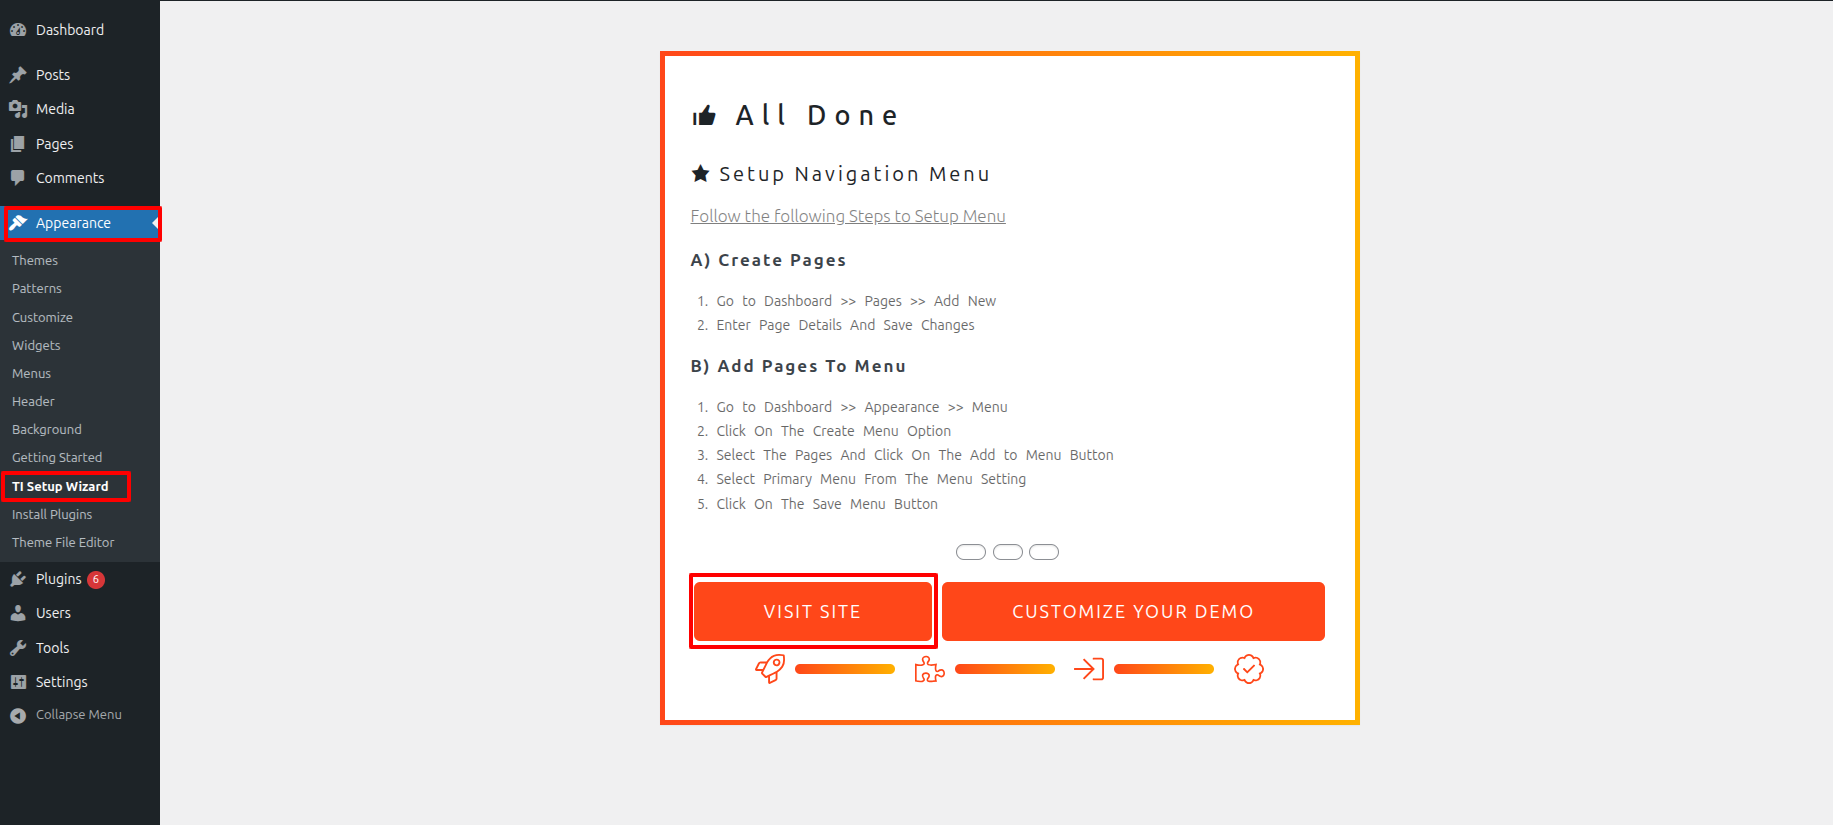
Task: Open Themes under Appearance
Action: pyautogui.click(x=35, y=260)
